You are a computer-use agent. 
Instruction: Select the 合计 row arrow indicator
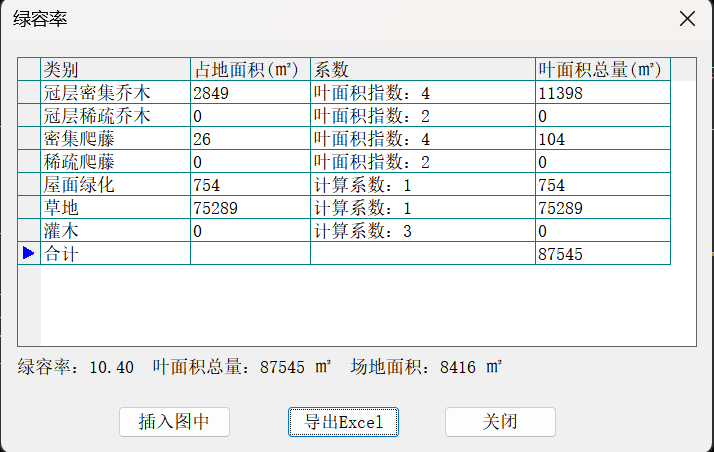coord(29,254)
